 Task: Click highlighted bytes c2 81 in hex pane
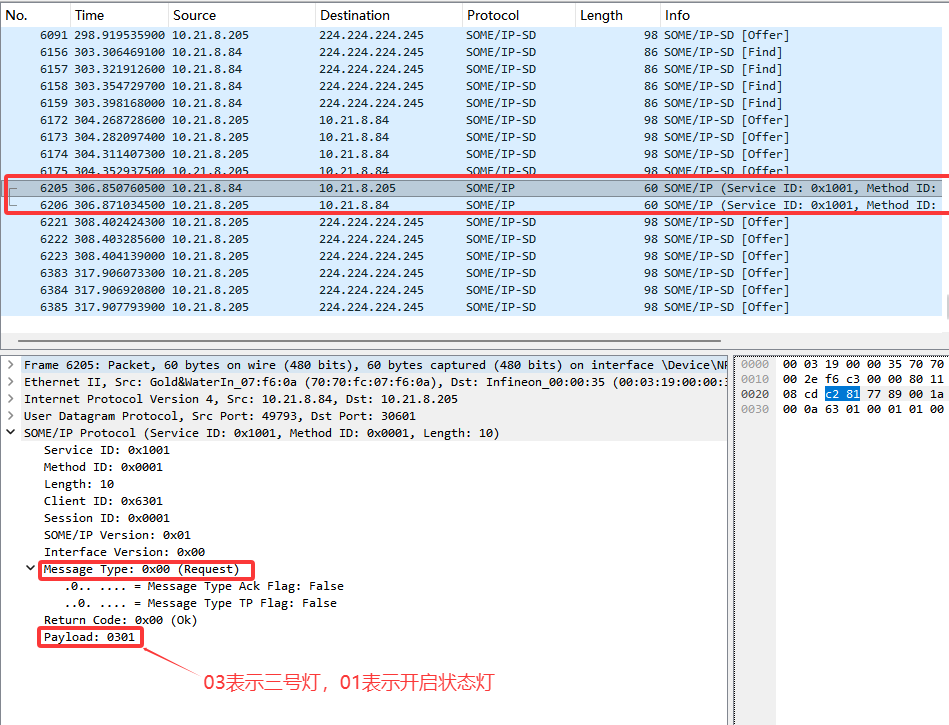coord(842,394)
